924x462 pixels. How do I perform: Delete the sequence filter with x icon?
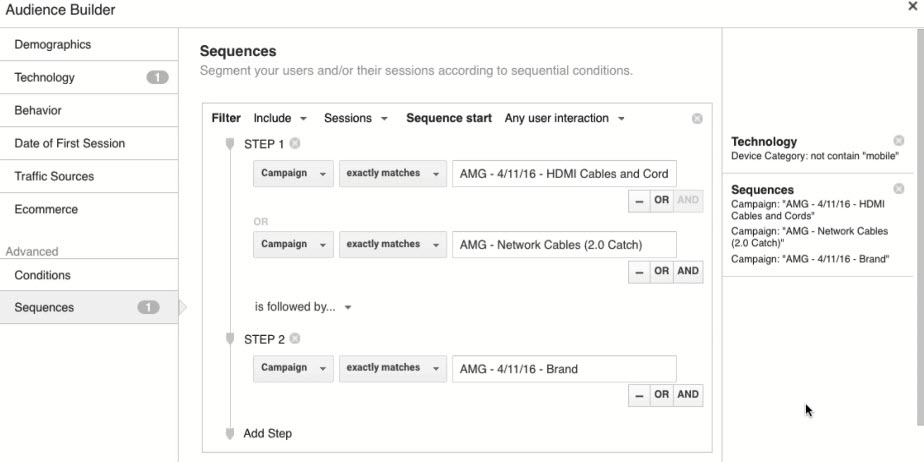click(x=697, y=119)
